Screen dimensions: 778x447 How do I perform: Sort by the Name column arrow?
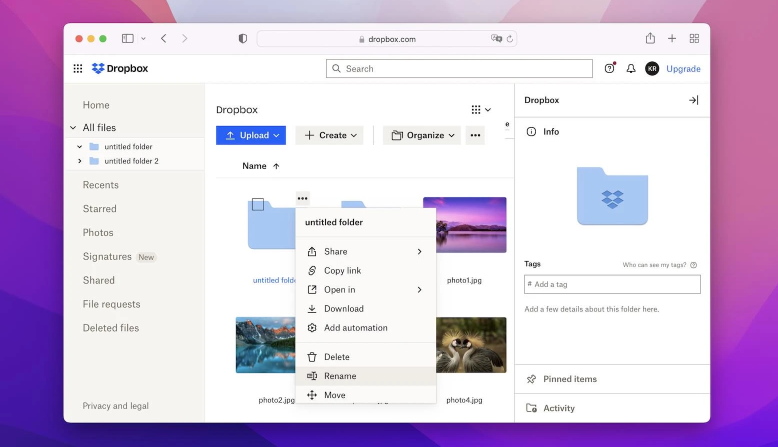(276, 166)
